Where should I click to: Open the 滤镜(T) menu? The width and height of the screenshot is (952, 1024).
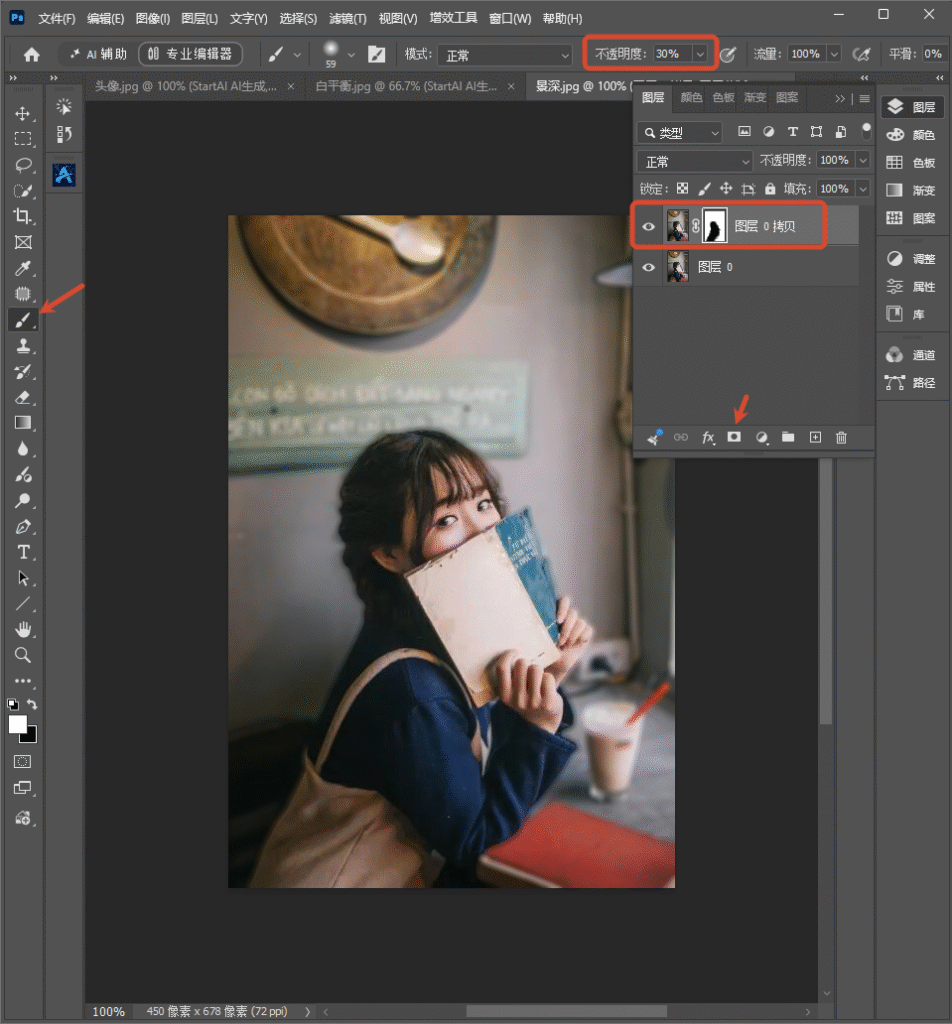347,18
